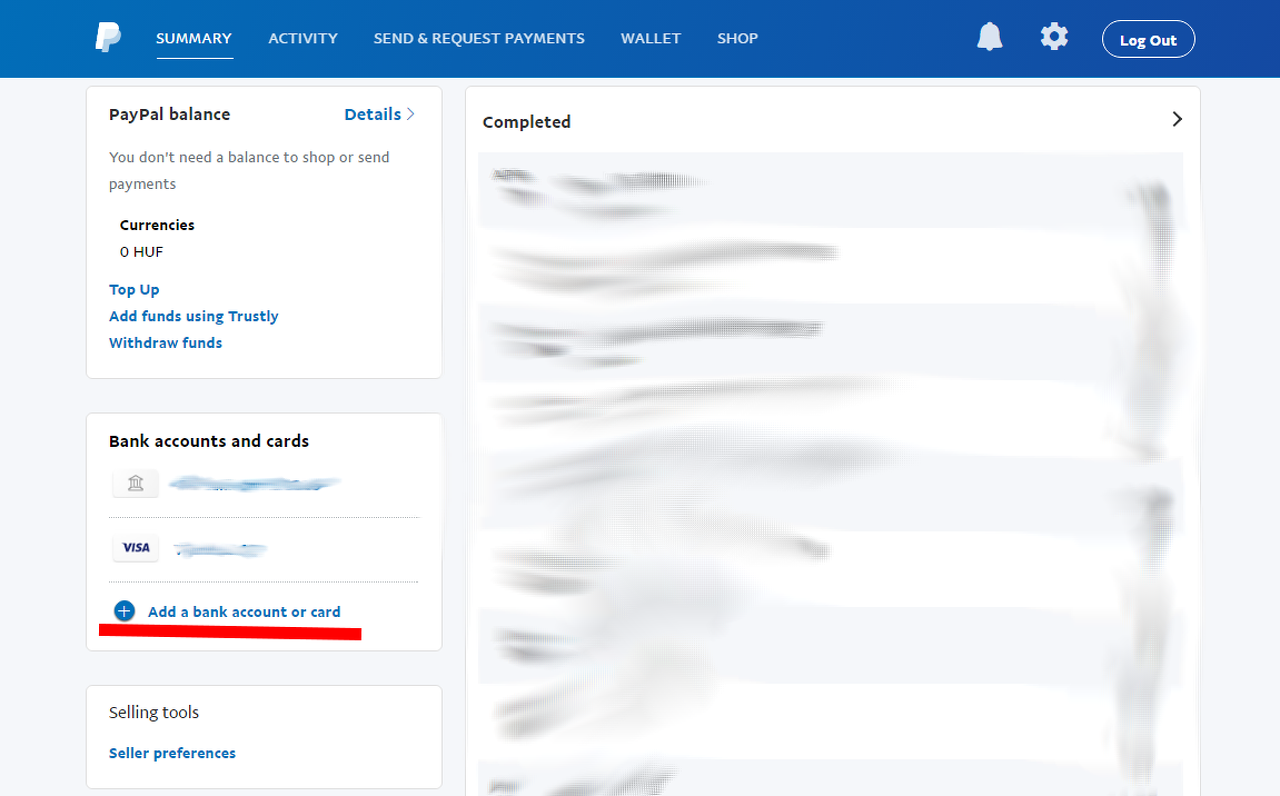The width and height of the screenshot is (1280, 796).
Task: Click the plus icon for adding a bank account
Action: 124,611
